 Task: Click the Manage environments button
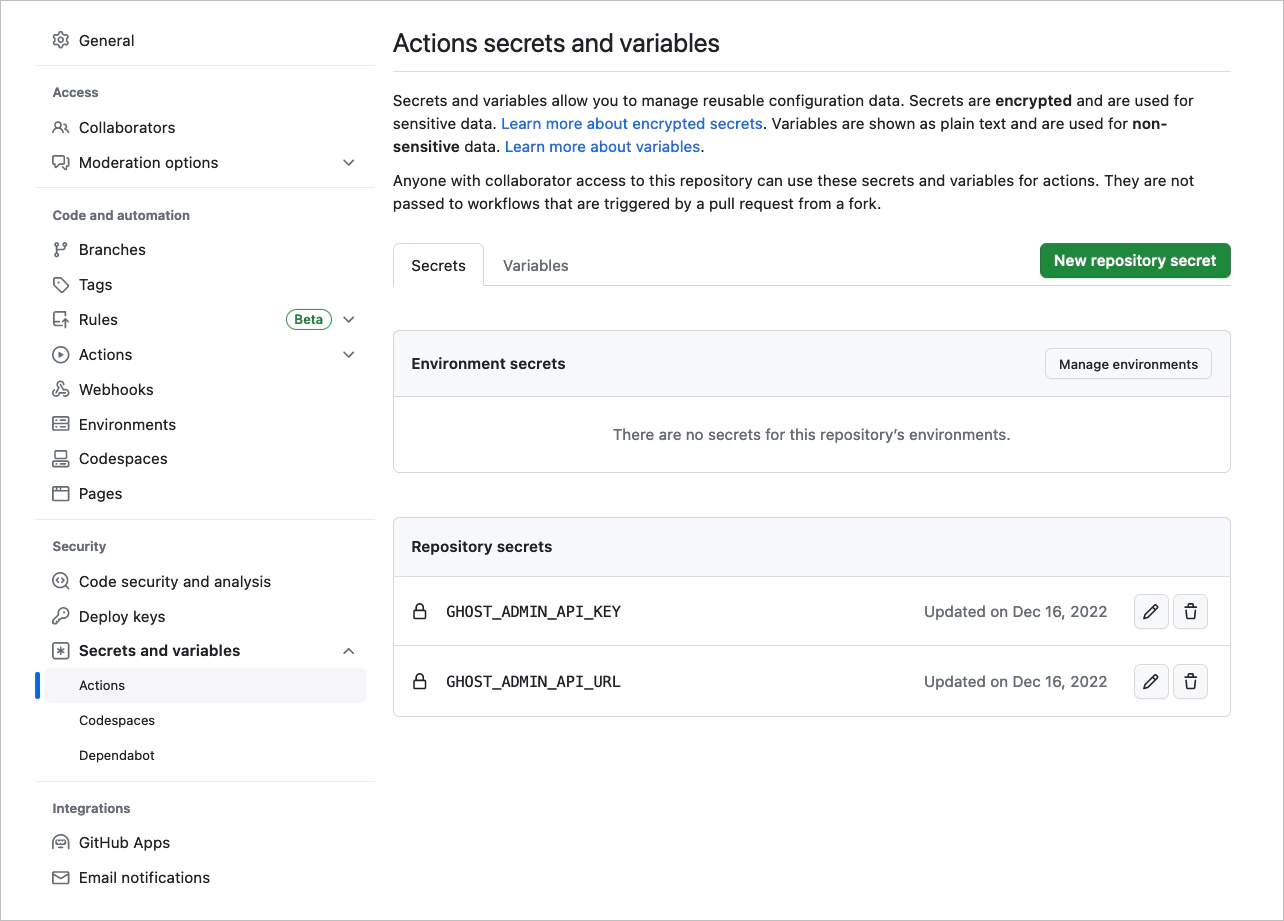coord(1127,365)
